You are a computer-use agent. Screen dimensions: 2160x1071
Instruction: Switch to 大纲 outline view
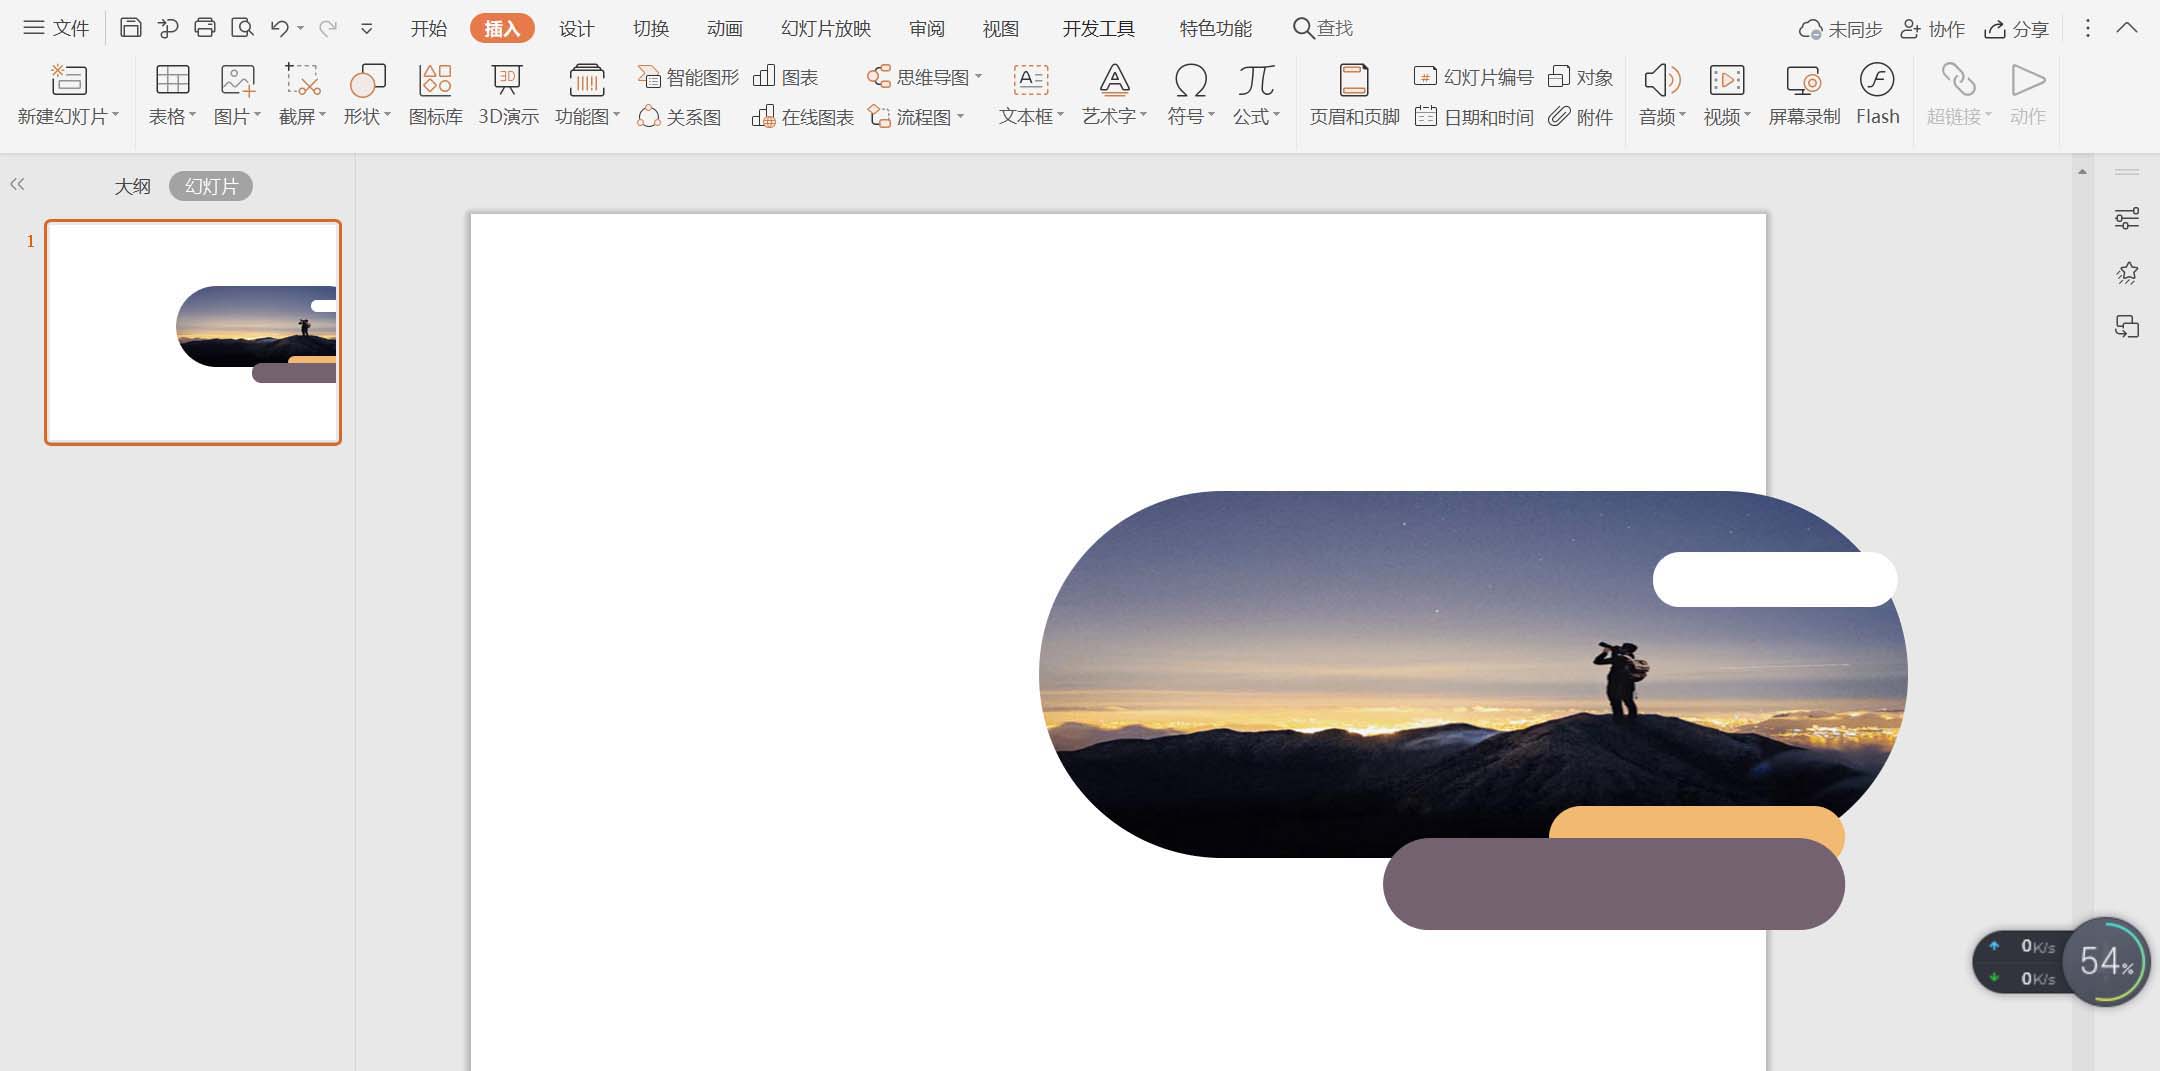click(132, 186)
